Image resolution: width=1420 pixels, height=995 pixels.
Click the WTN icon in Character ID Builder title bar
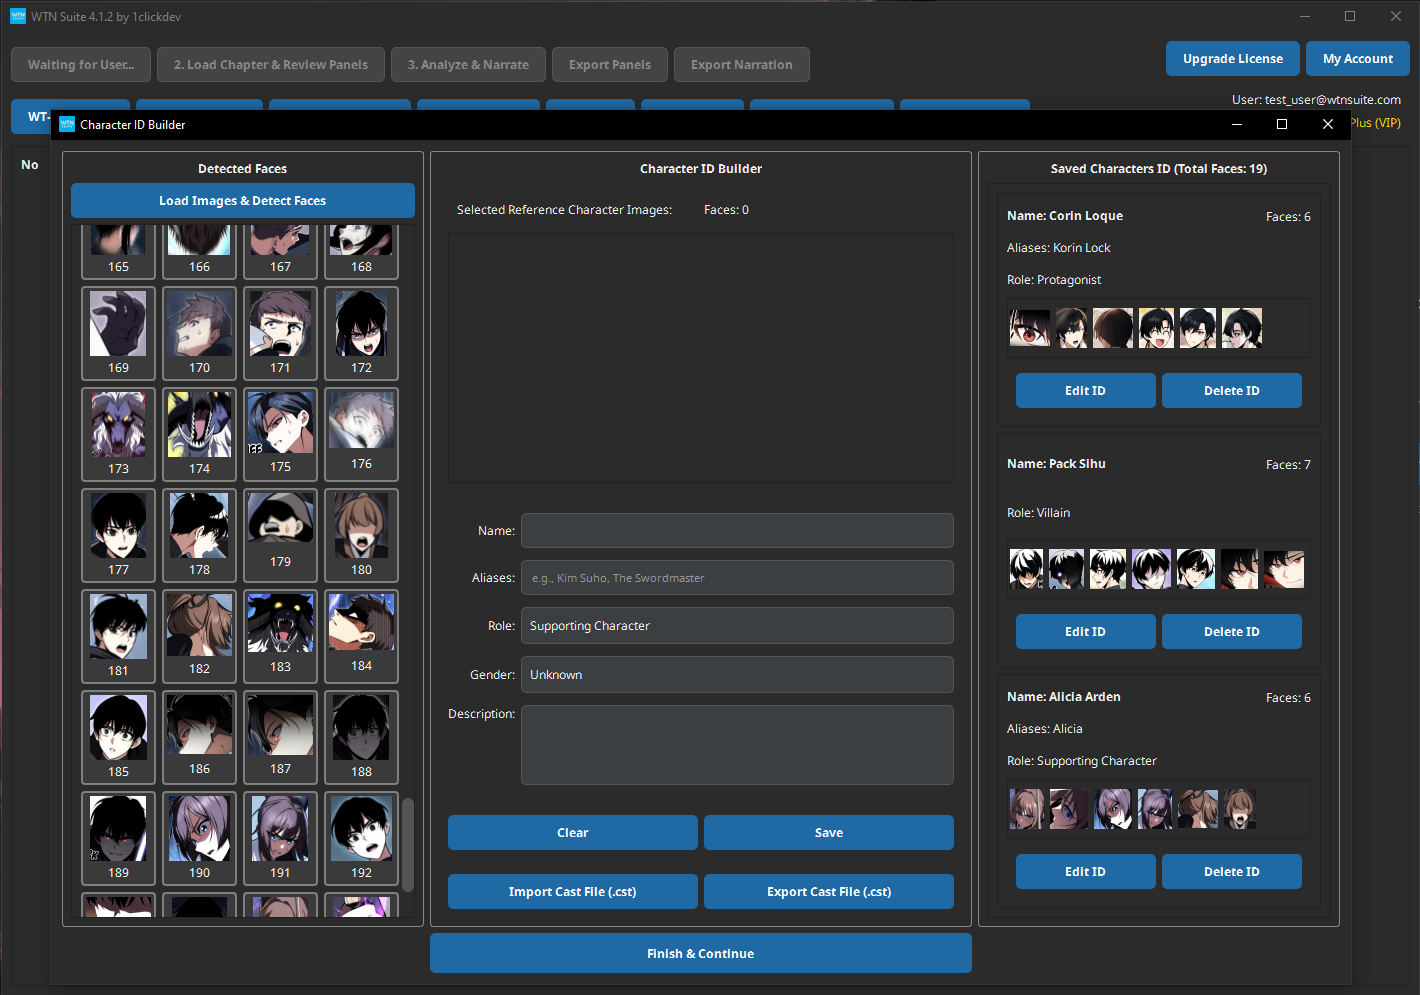point(66,124)
